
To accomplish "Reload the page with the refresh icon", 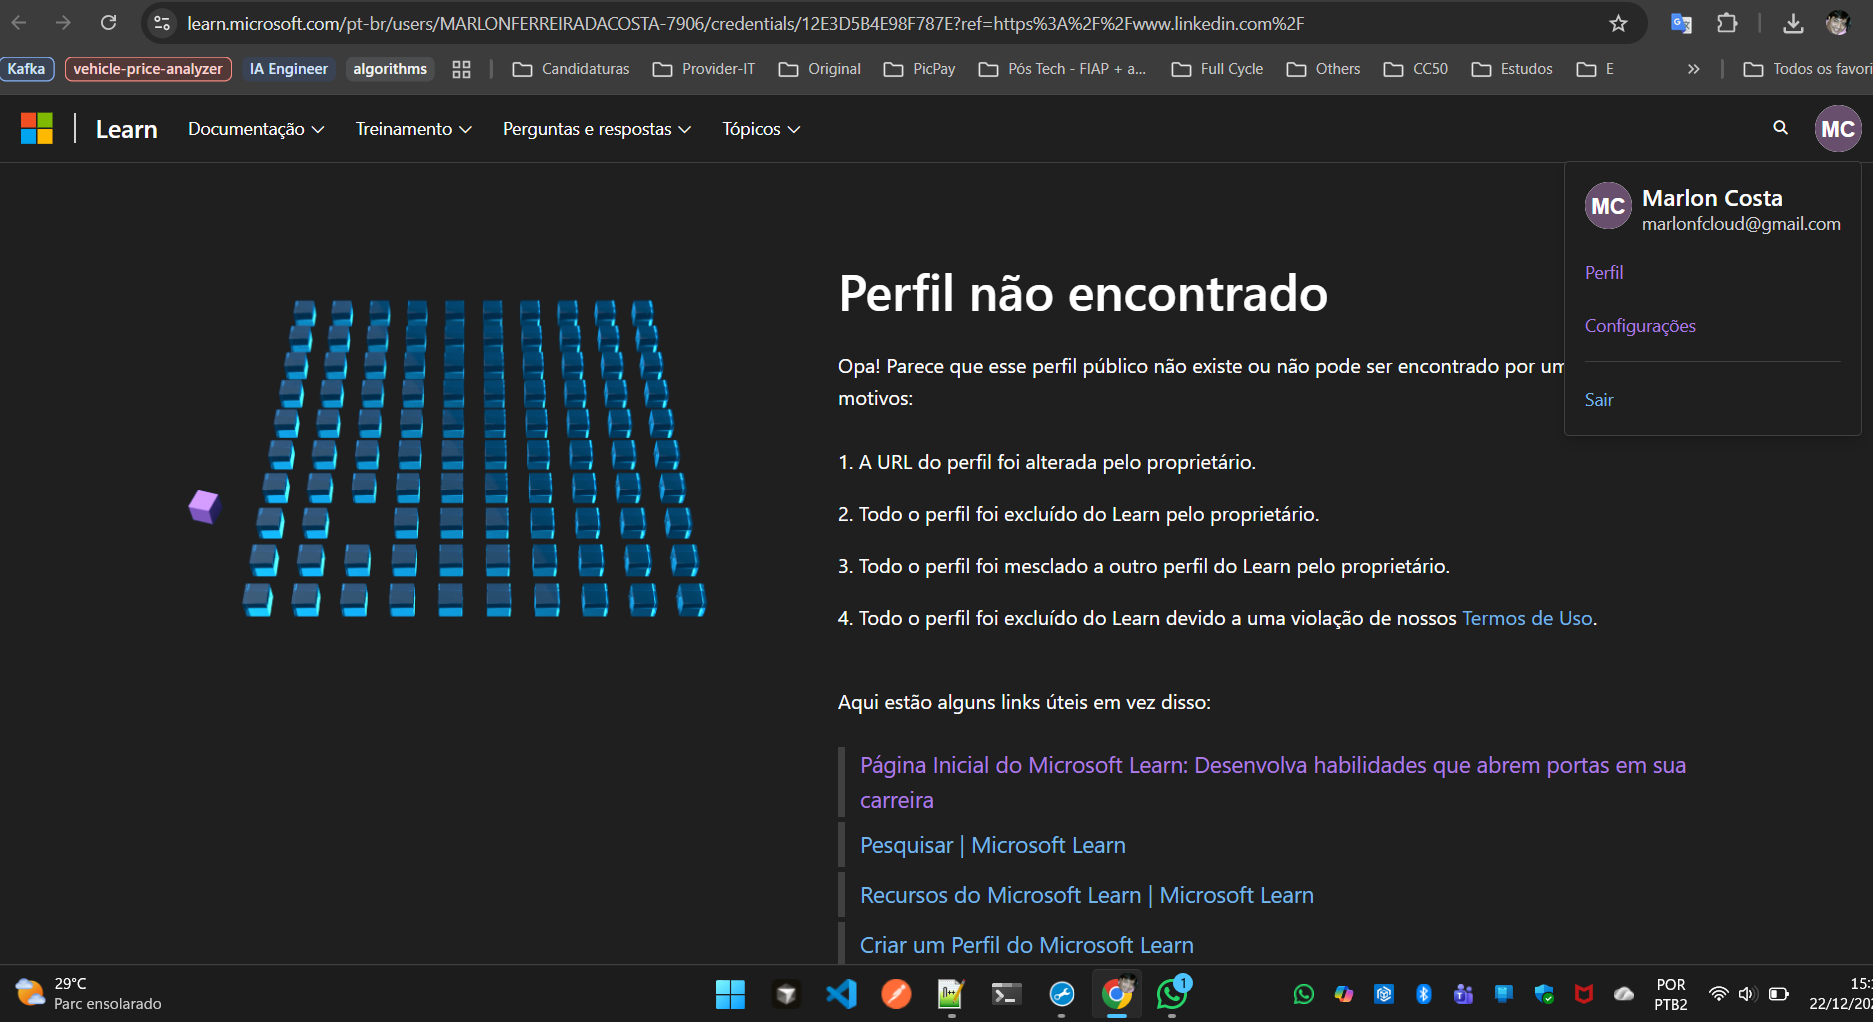I will coord(109,22).
